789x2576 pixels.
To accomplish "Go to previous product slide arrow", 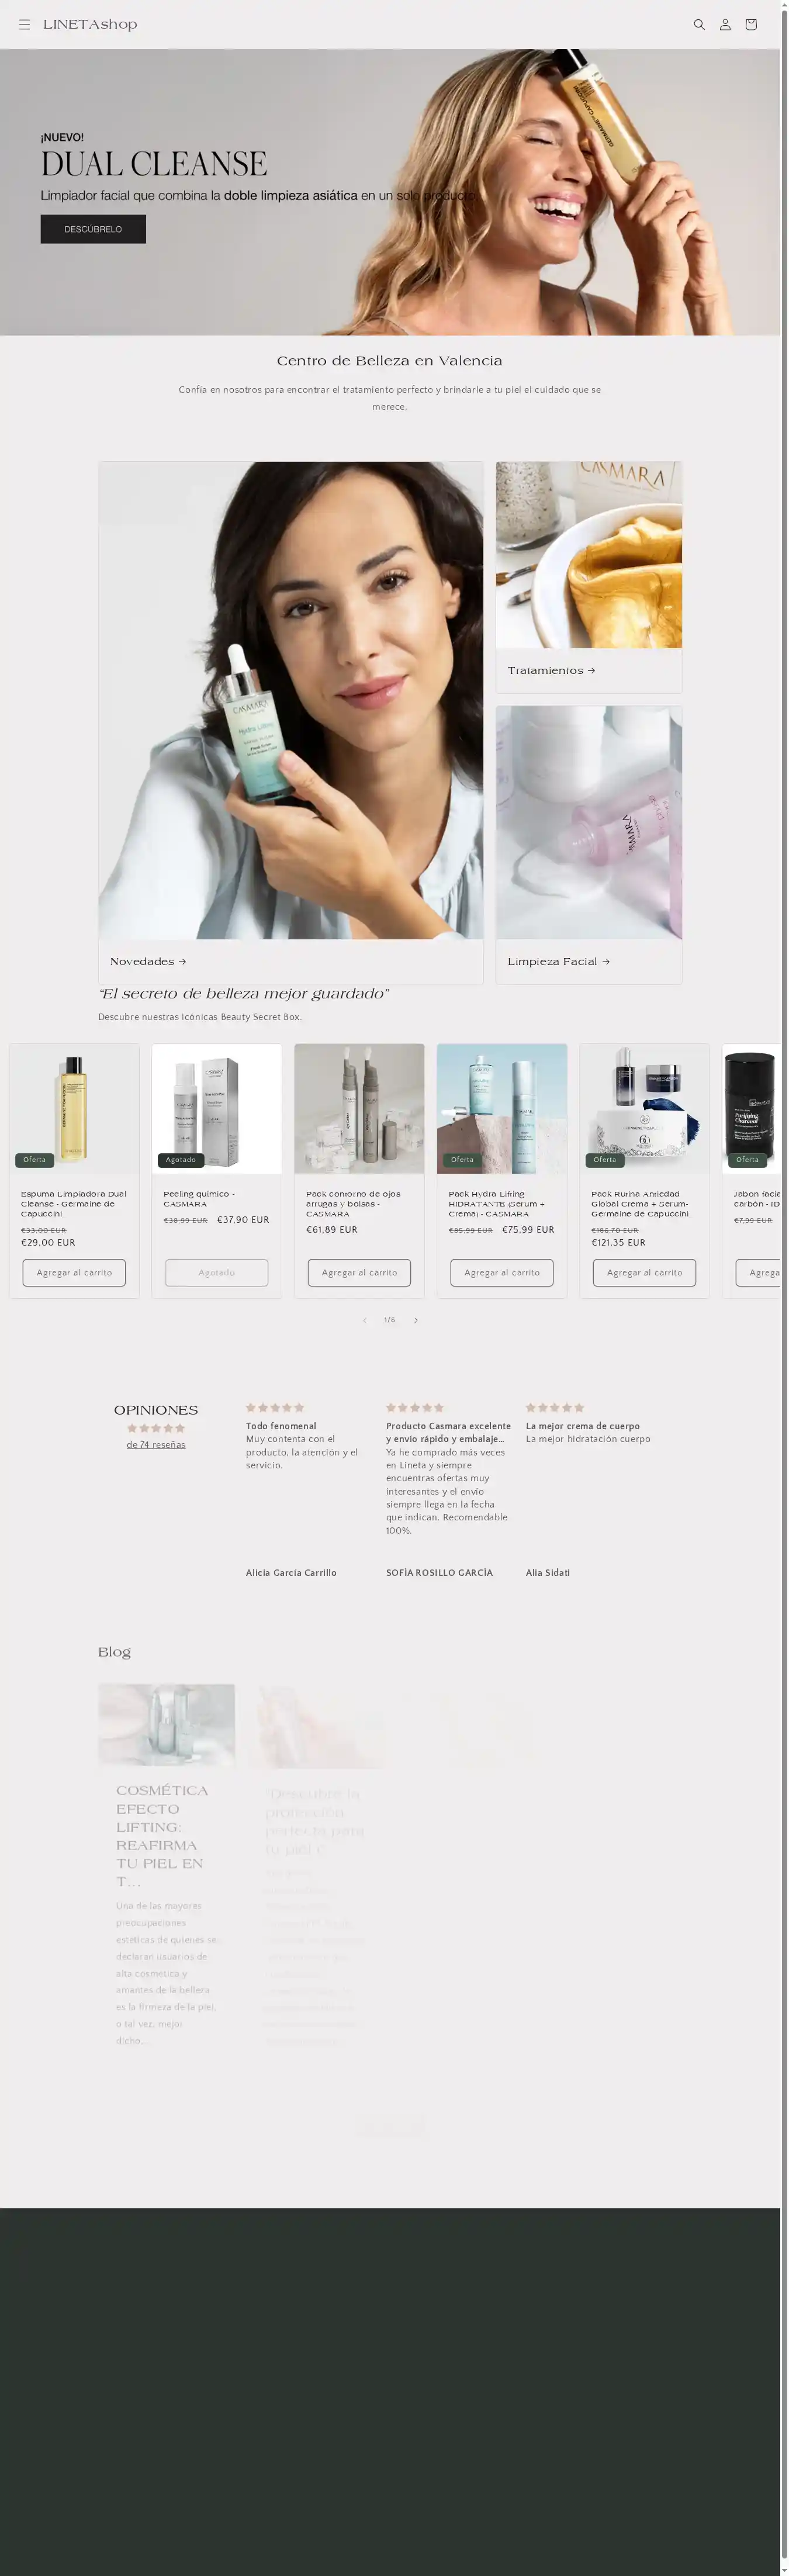I will click(364, 1320).
